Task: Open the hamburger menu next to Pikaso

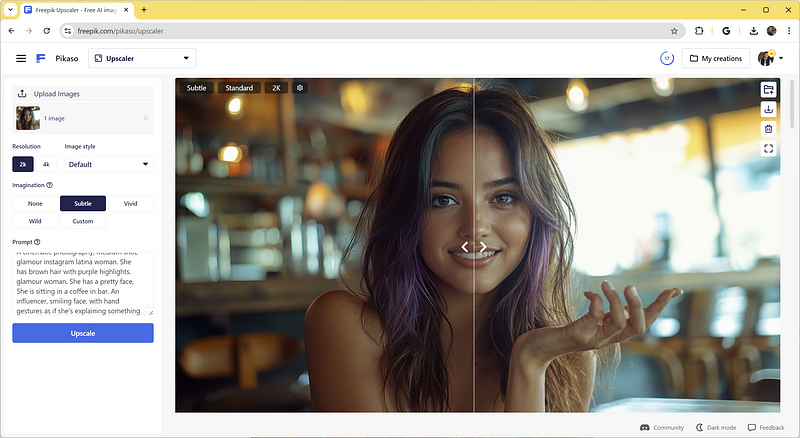Action: [x=21, y=58]
